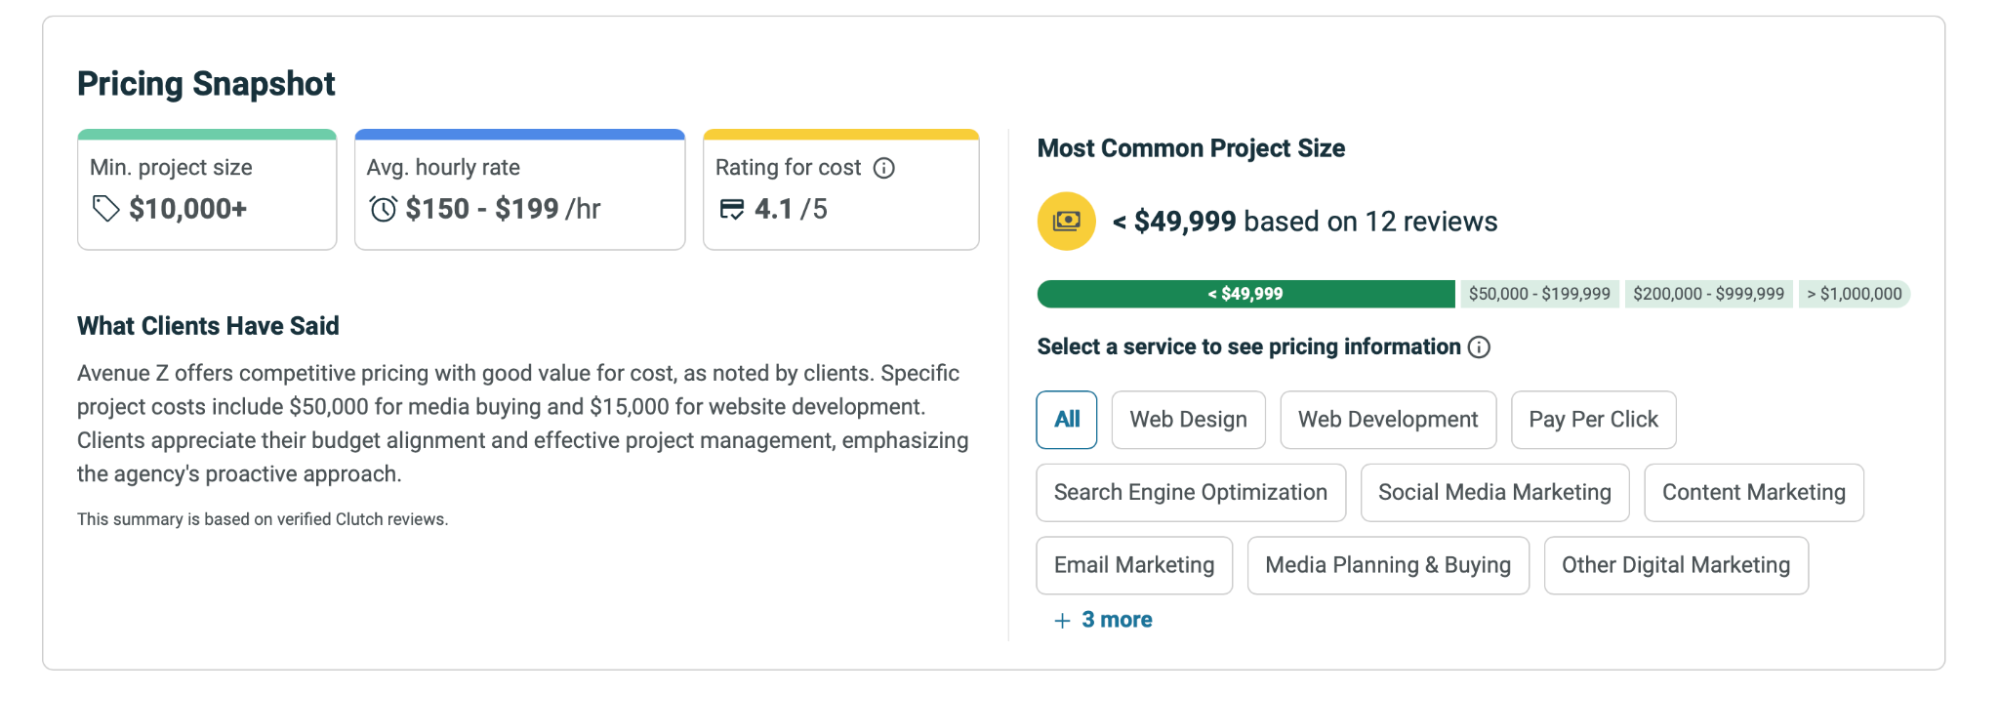Select Email Marketing service chip
This screenshot has height=712, width=1999.
click(1134, 566)
